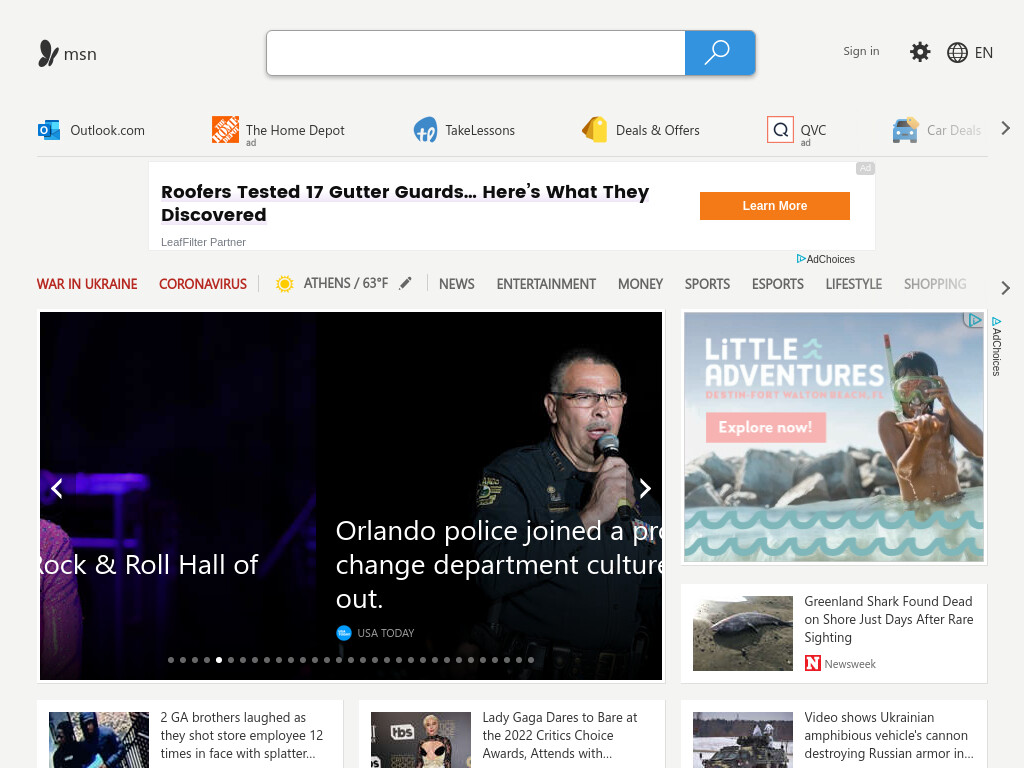Open the SPORTS tab
Viewport: 1024px width, 768px height.
tap(707, 284)
